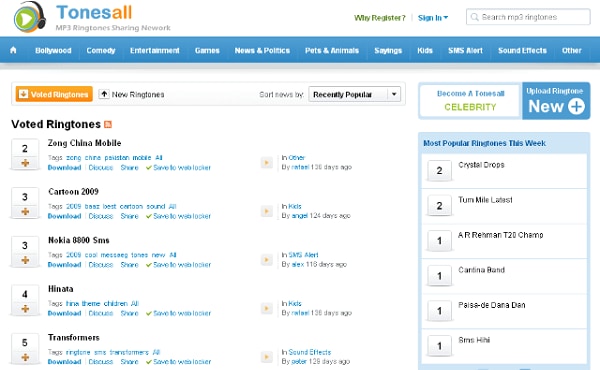Open Cantina Band in popular list

(481, 270)
